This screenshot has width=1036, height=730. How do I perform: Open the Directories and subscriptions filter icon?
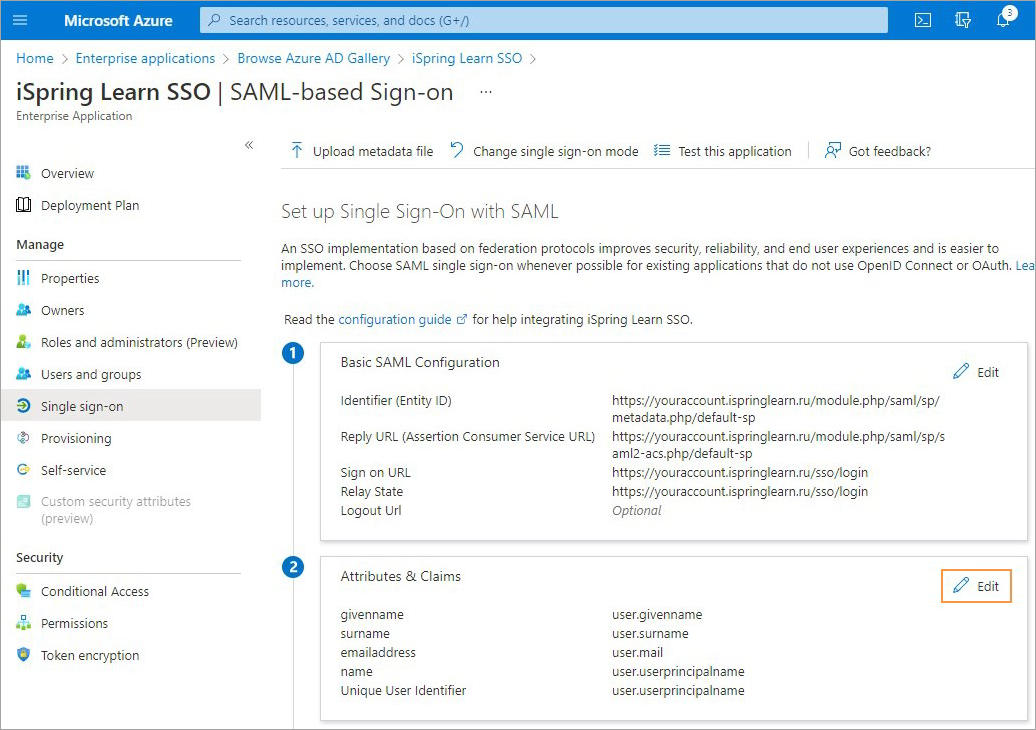tap(963, 20)
